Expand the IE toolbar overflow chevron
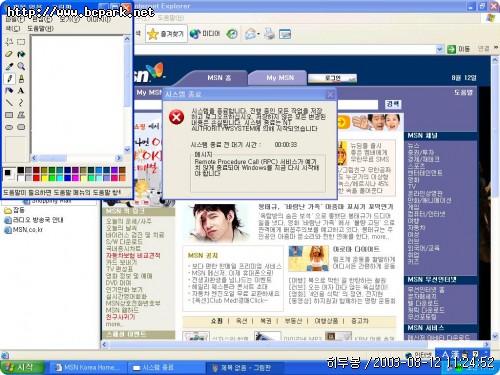Viewport: 500px width, 375px height. pos(495,48)
